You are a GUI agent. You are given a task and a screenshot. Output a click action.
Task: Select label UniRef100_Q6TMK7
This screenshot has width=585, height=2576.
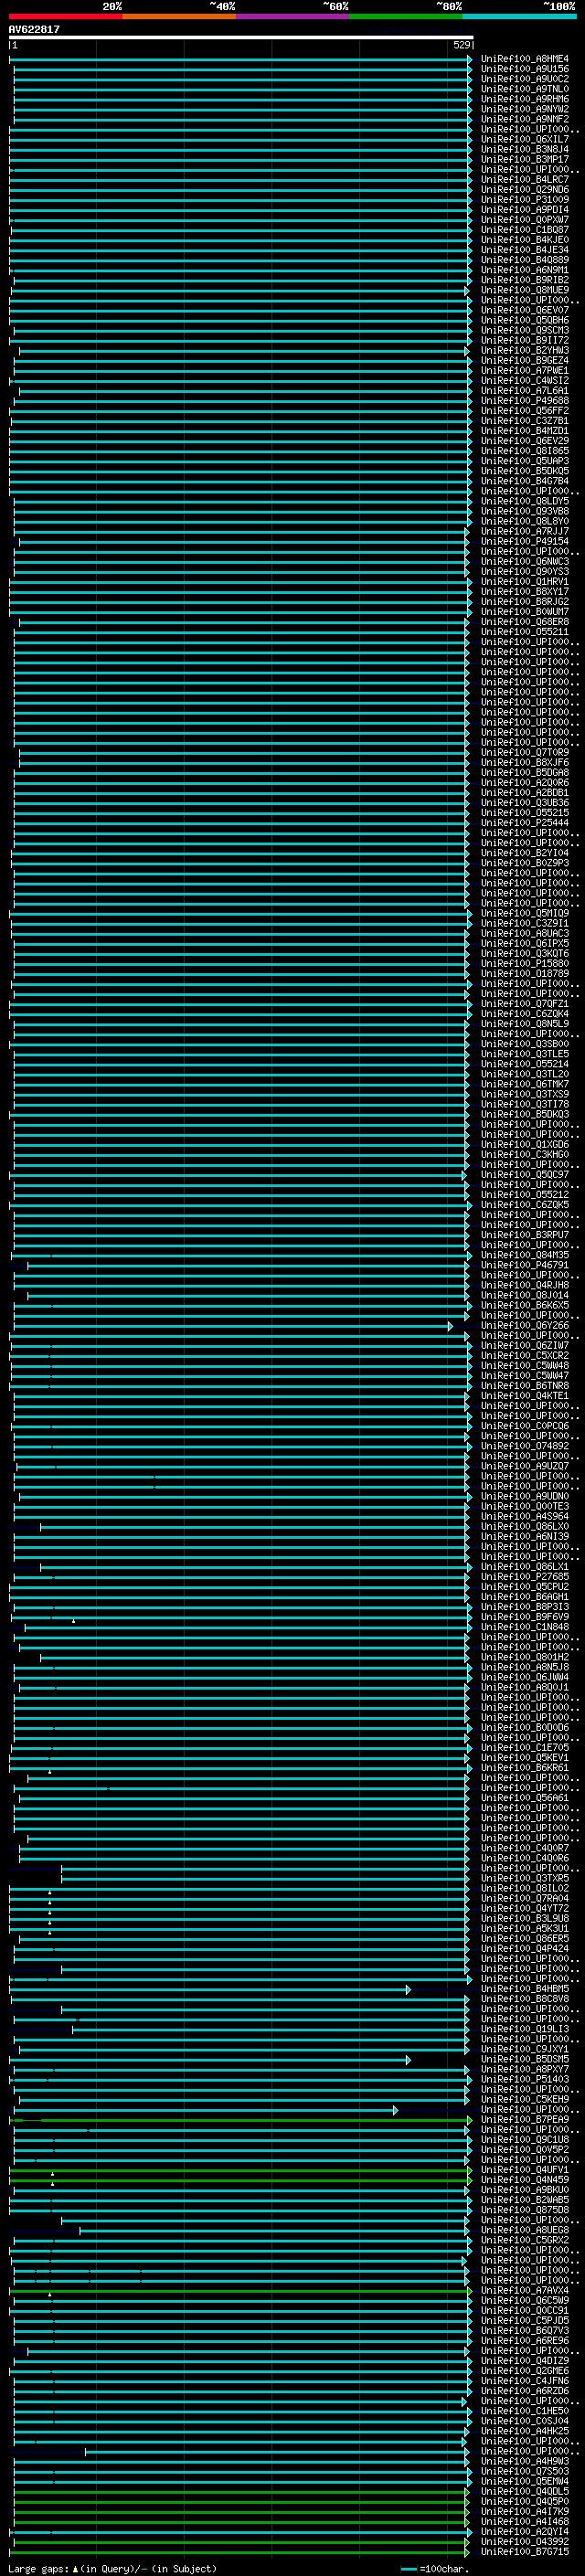[x=524, y=1084]
